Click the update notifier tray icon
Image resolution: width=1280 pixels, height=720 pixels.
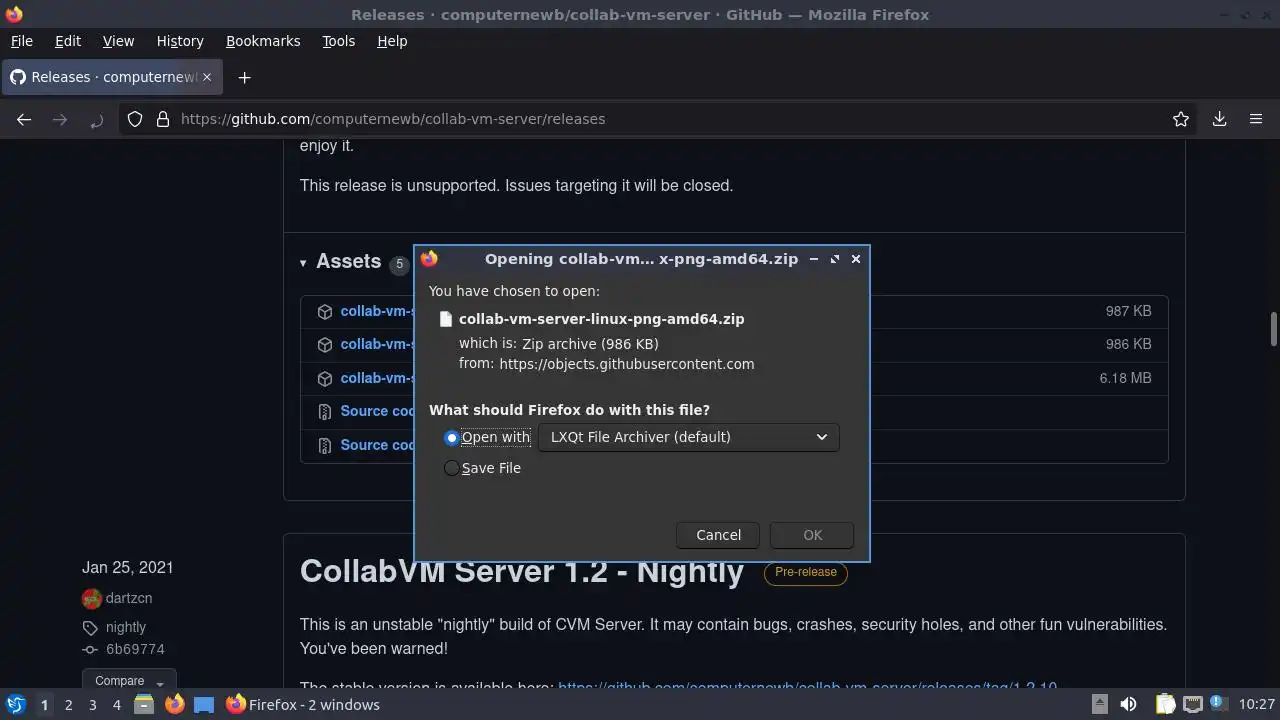[1218, 704]
